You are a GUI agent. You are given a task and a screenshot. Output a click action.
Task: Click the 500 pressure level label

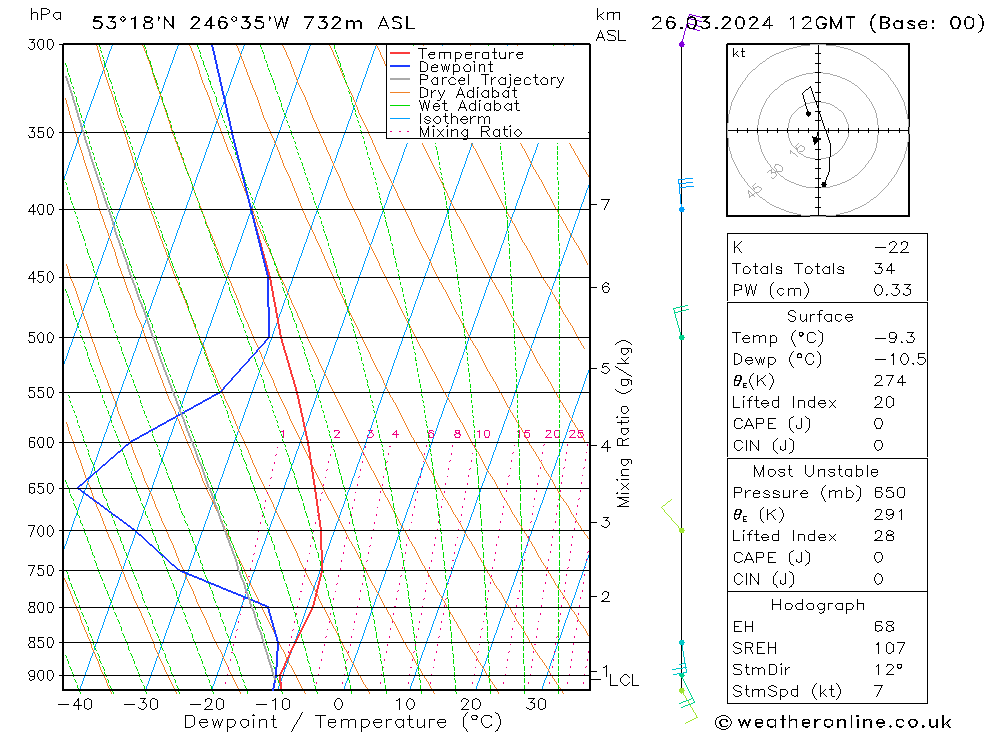point(41,337)
